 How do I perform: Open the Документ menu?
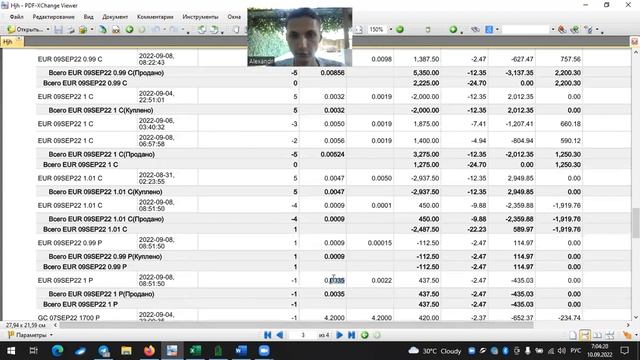coord(115,17)
